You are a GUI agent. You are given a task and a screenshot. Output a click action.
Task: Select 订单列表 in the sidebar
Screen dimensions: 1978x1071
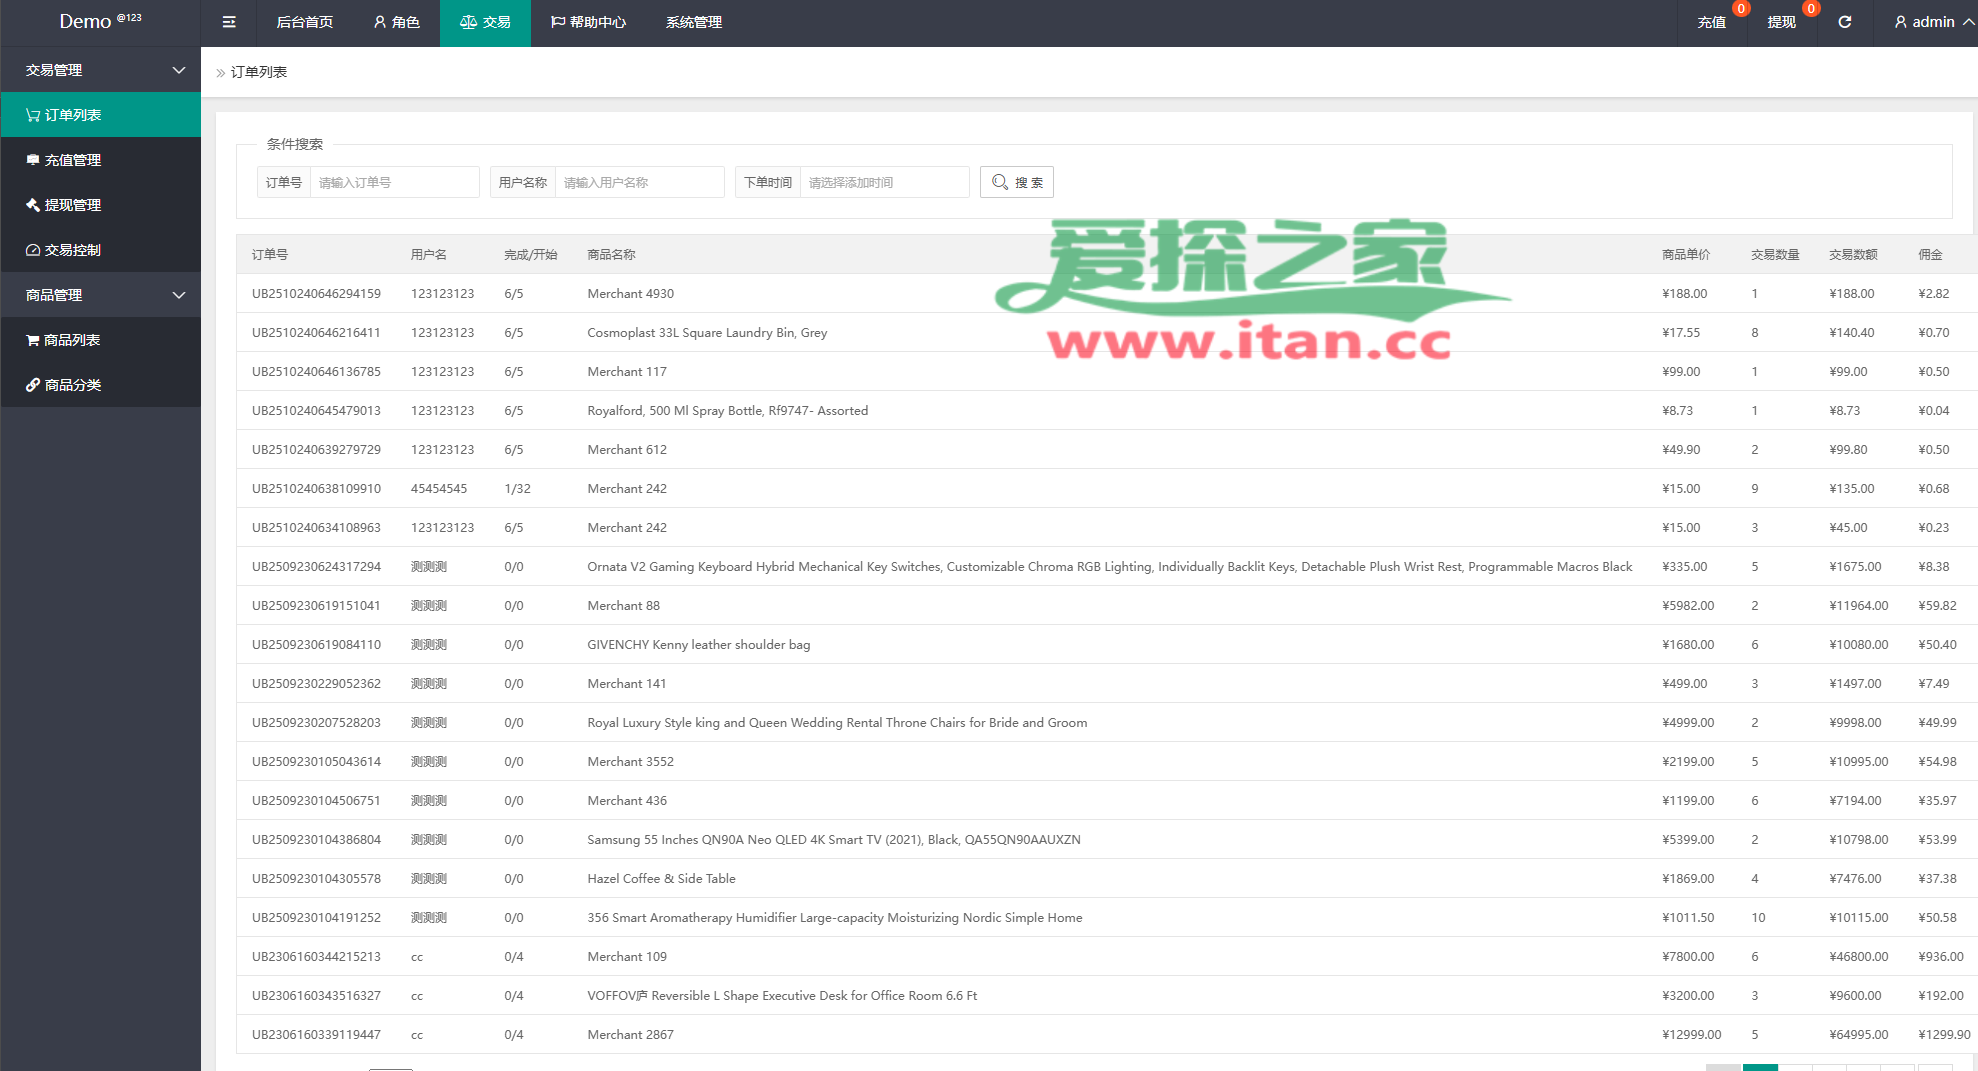[72, 115]
